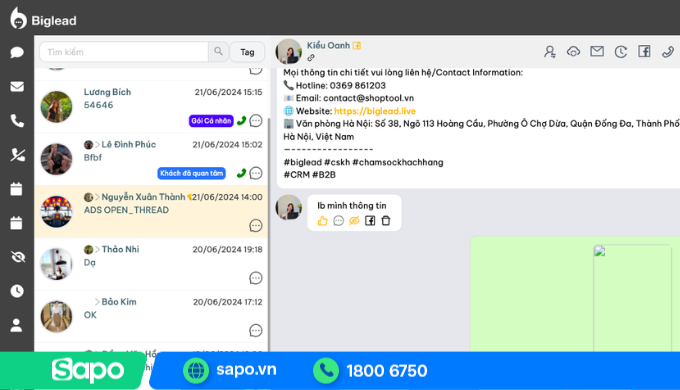
Task: Open Lê Đình Phúc conversation
Action: click(x=151, y=159)
